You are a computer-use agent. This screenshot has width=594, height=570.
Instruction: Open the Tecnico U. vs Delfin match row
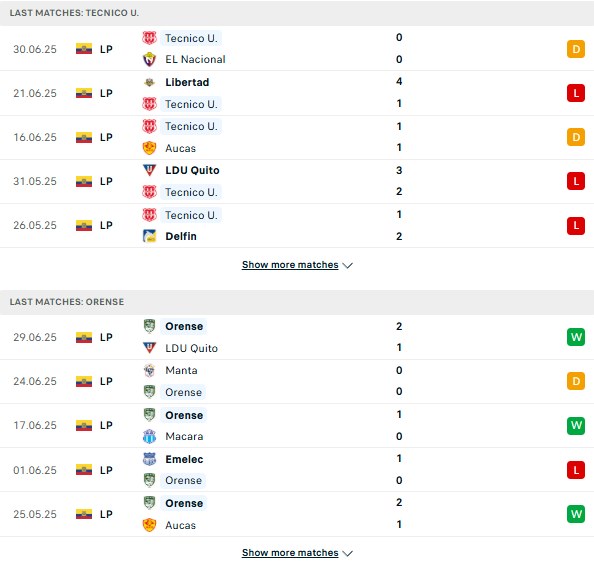(297, 226)
